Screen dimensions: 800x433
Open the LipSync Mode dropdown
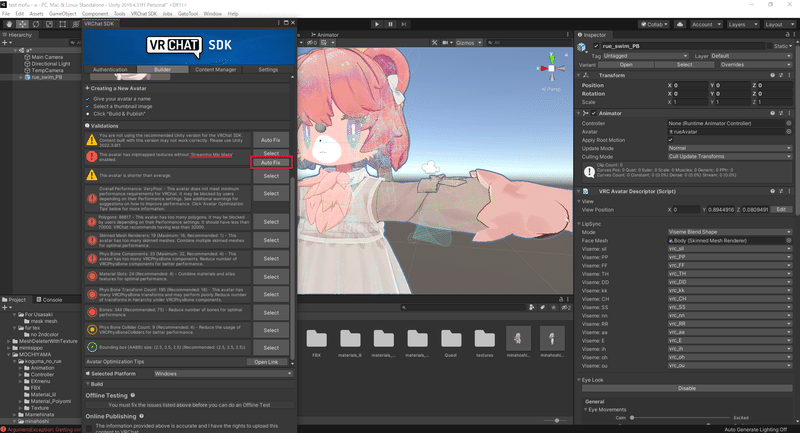click(730, 232)
